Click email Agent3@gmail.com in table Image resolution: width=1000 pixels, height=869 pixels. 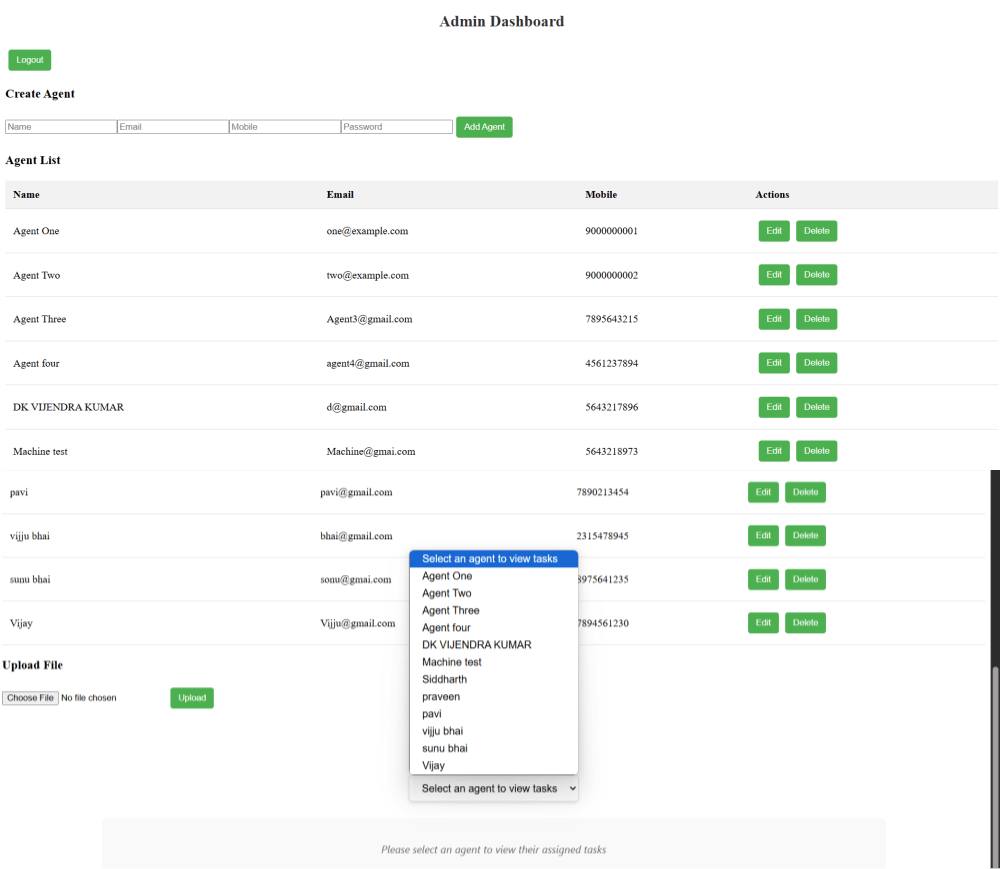point(369,319)
